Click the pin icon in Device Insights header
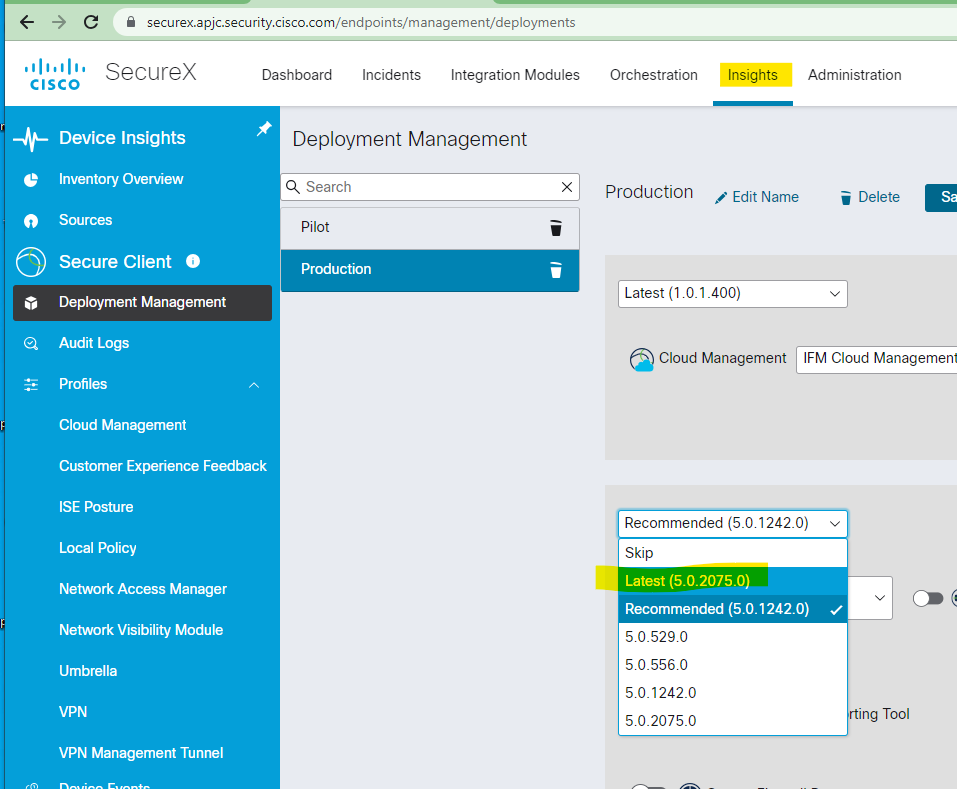The image size is (957, 789). (x=264, y=129)
